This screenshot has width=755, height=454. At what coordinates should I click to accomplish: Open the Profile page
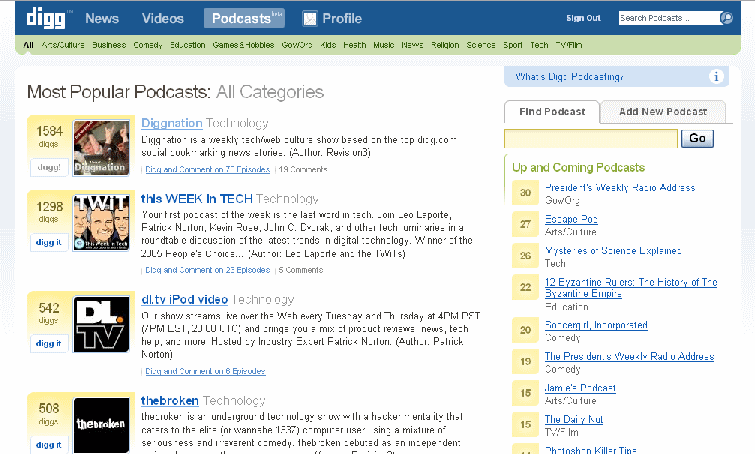[342, 19]
